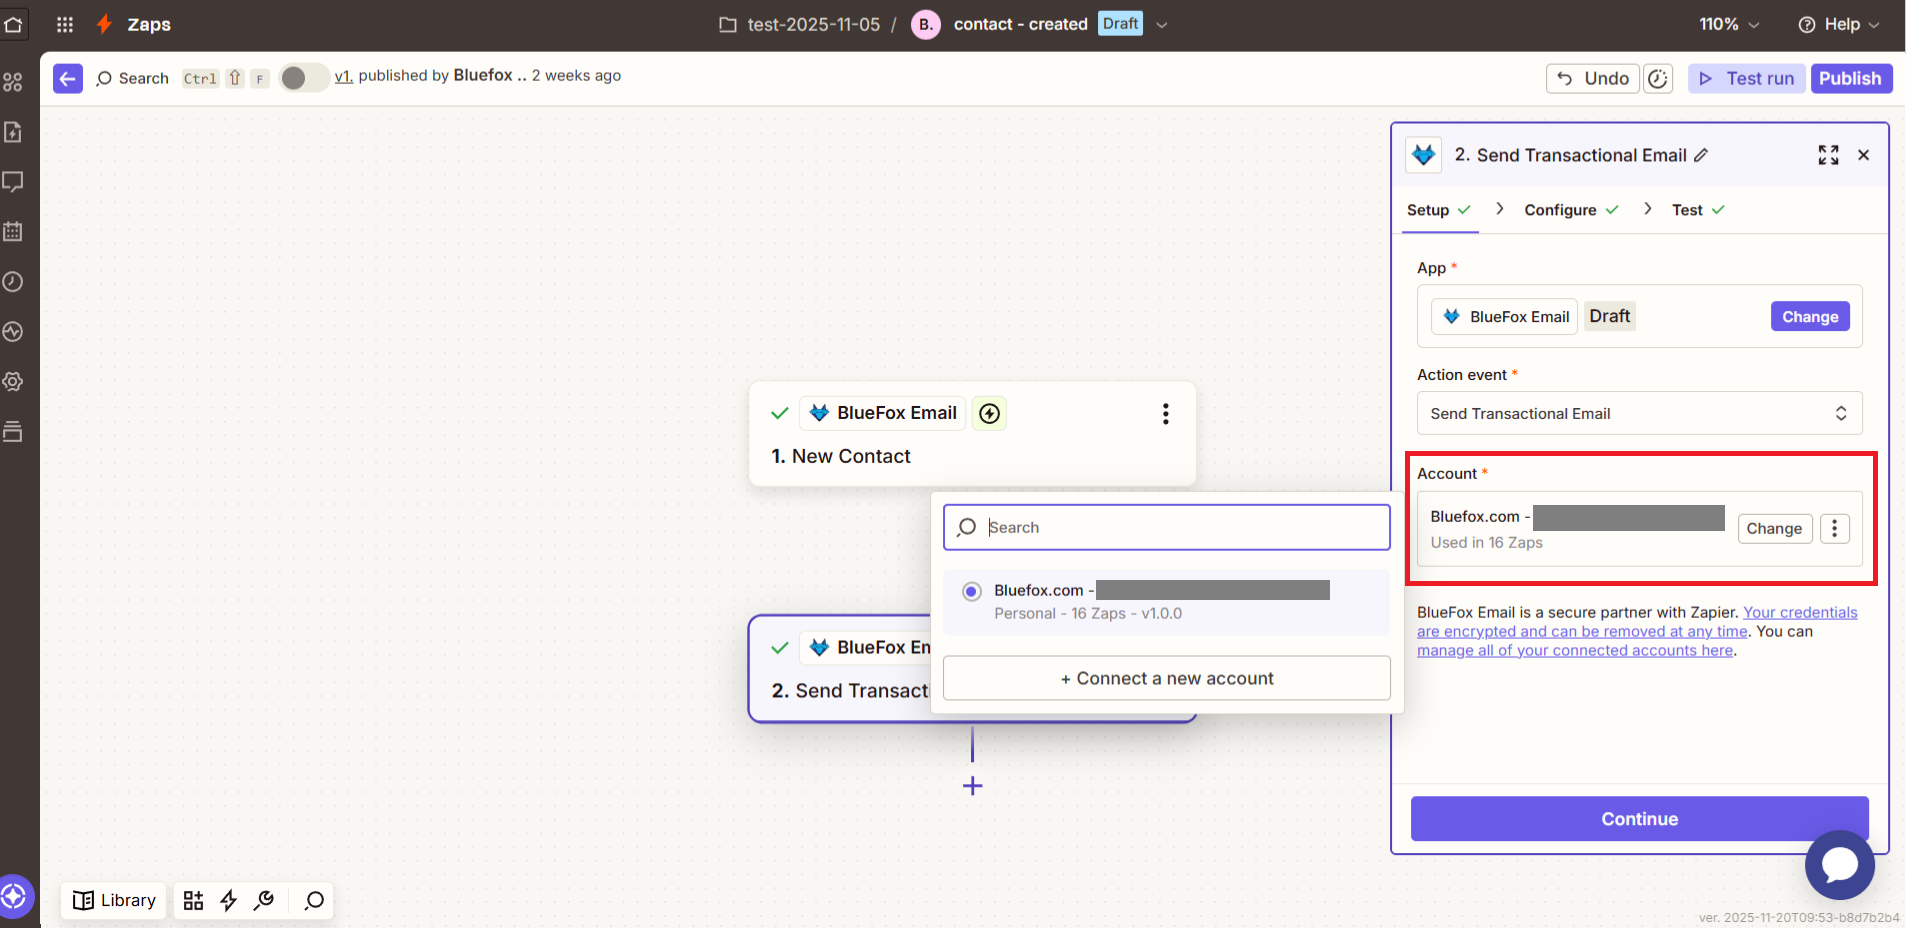Click inside the account Search field

[x=1165, y=527]
